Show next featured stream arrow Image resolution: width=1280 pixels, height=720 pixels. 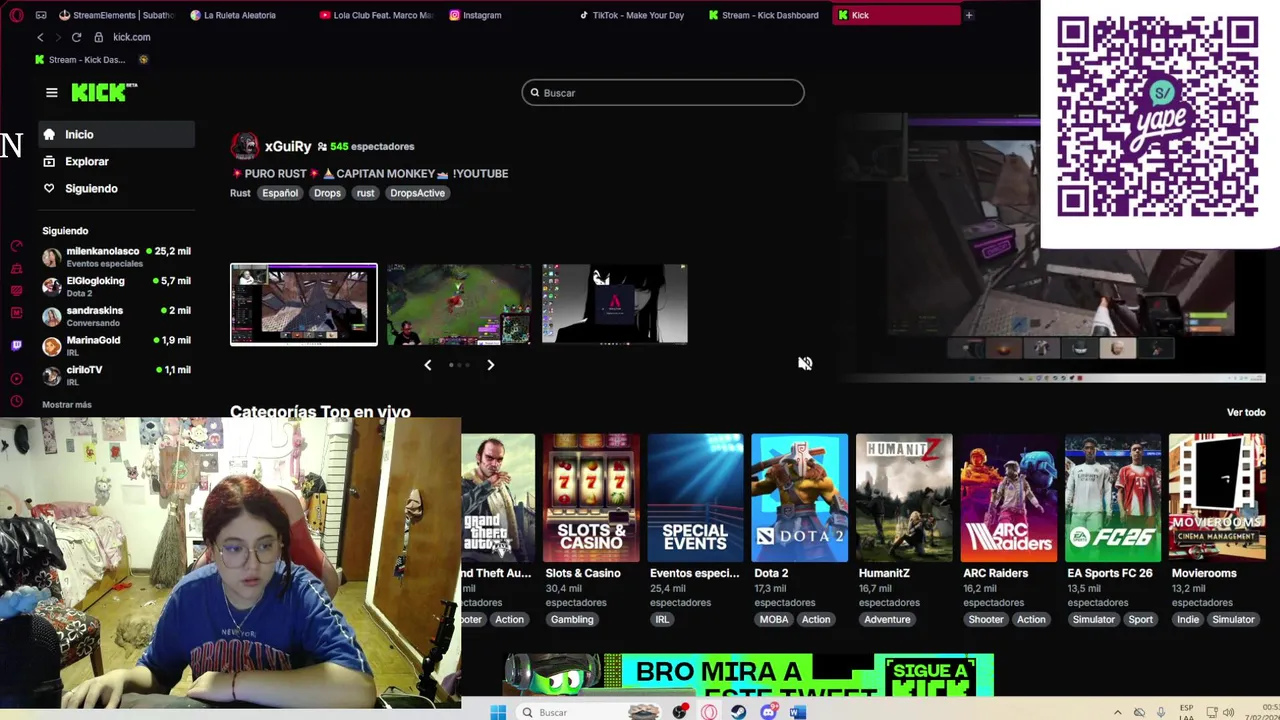490,365
